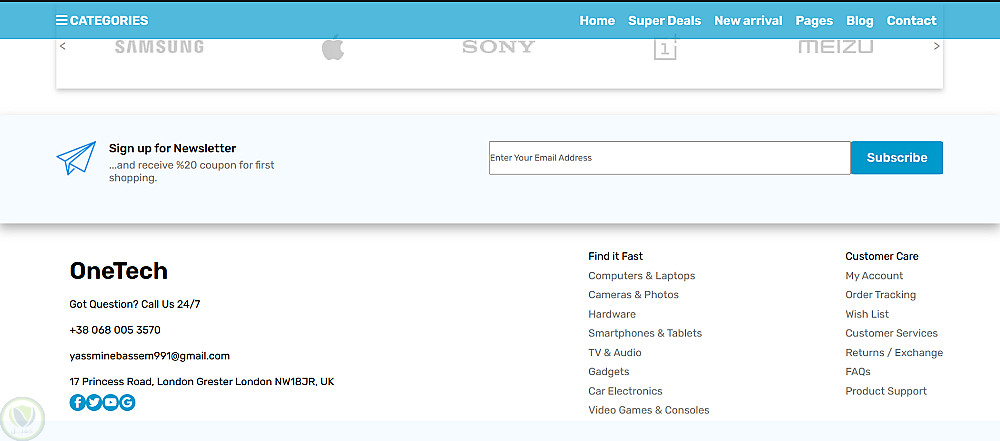
Task: Open Product Support link
Action: tap(886, 391)
